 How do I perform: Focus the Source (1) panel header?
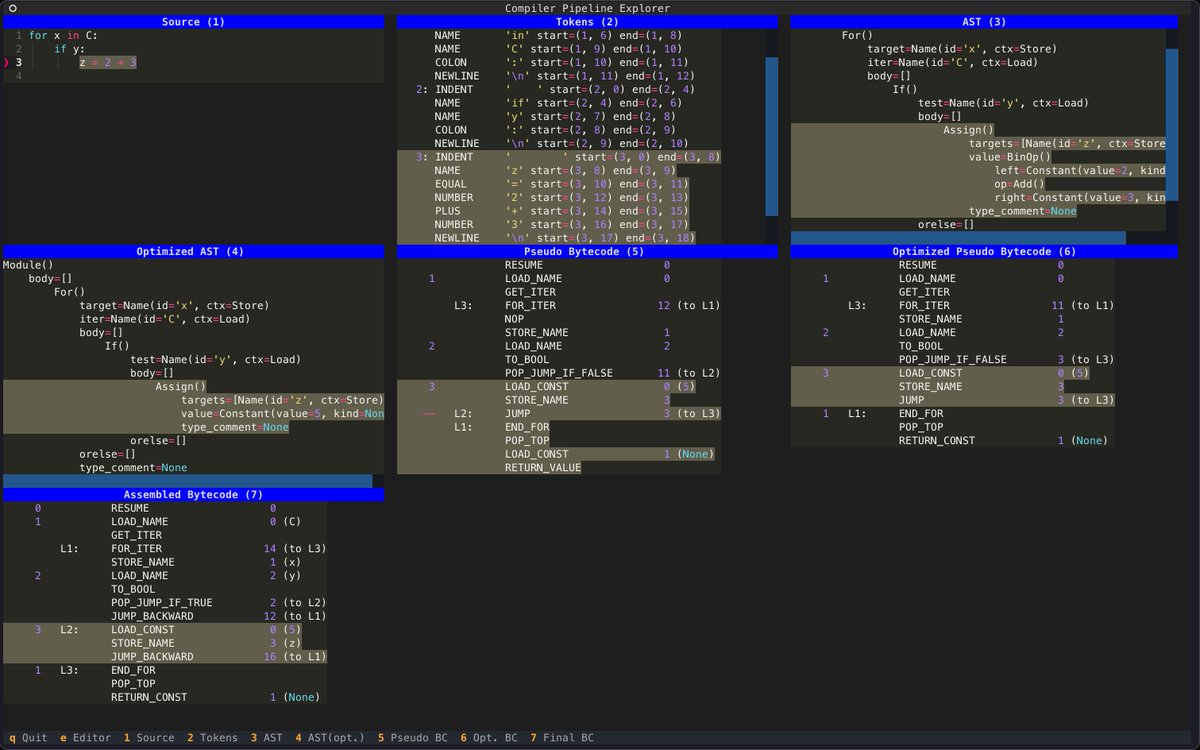pyautogui.click(x=193, y=22)
